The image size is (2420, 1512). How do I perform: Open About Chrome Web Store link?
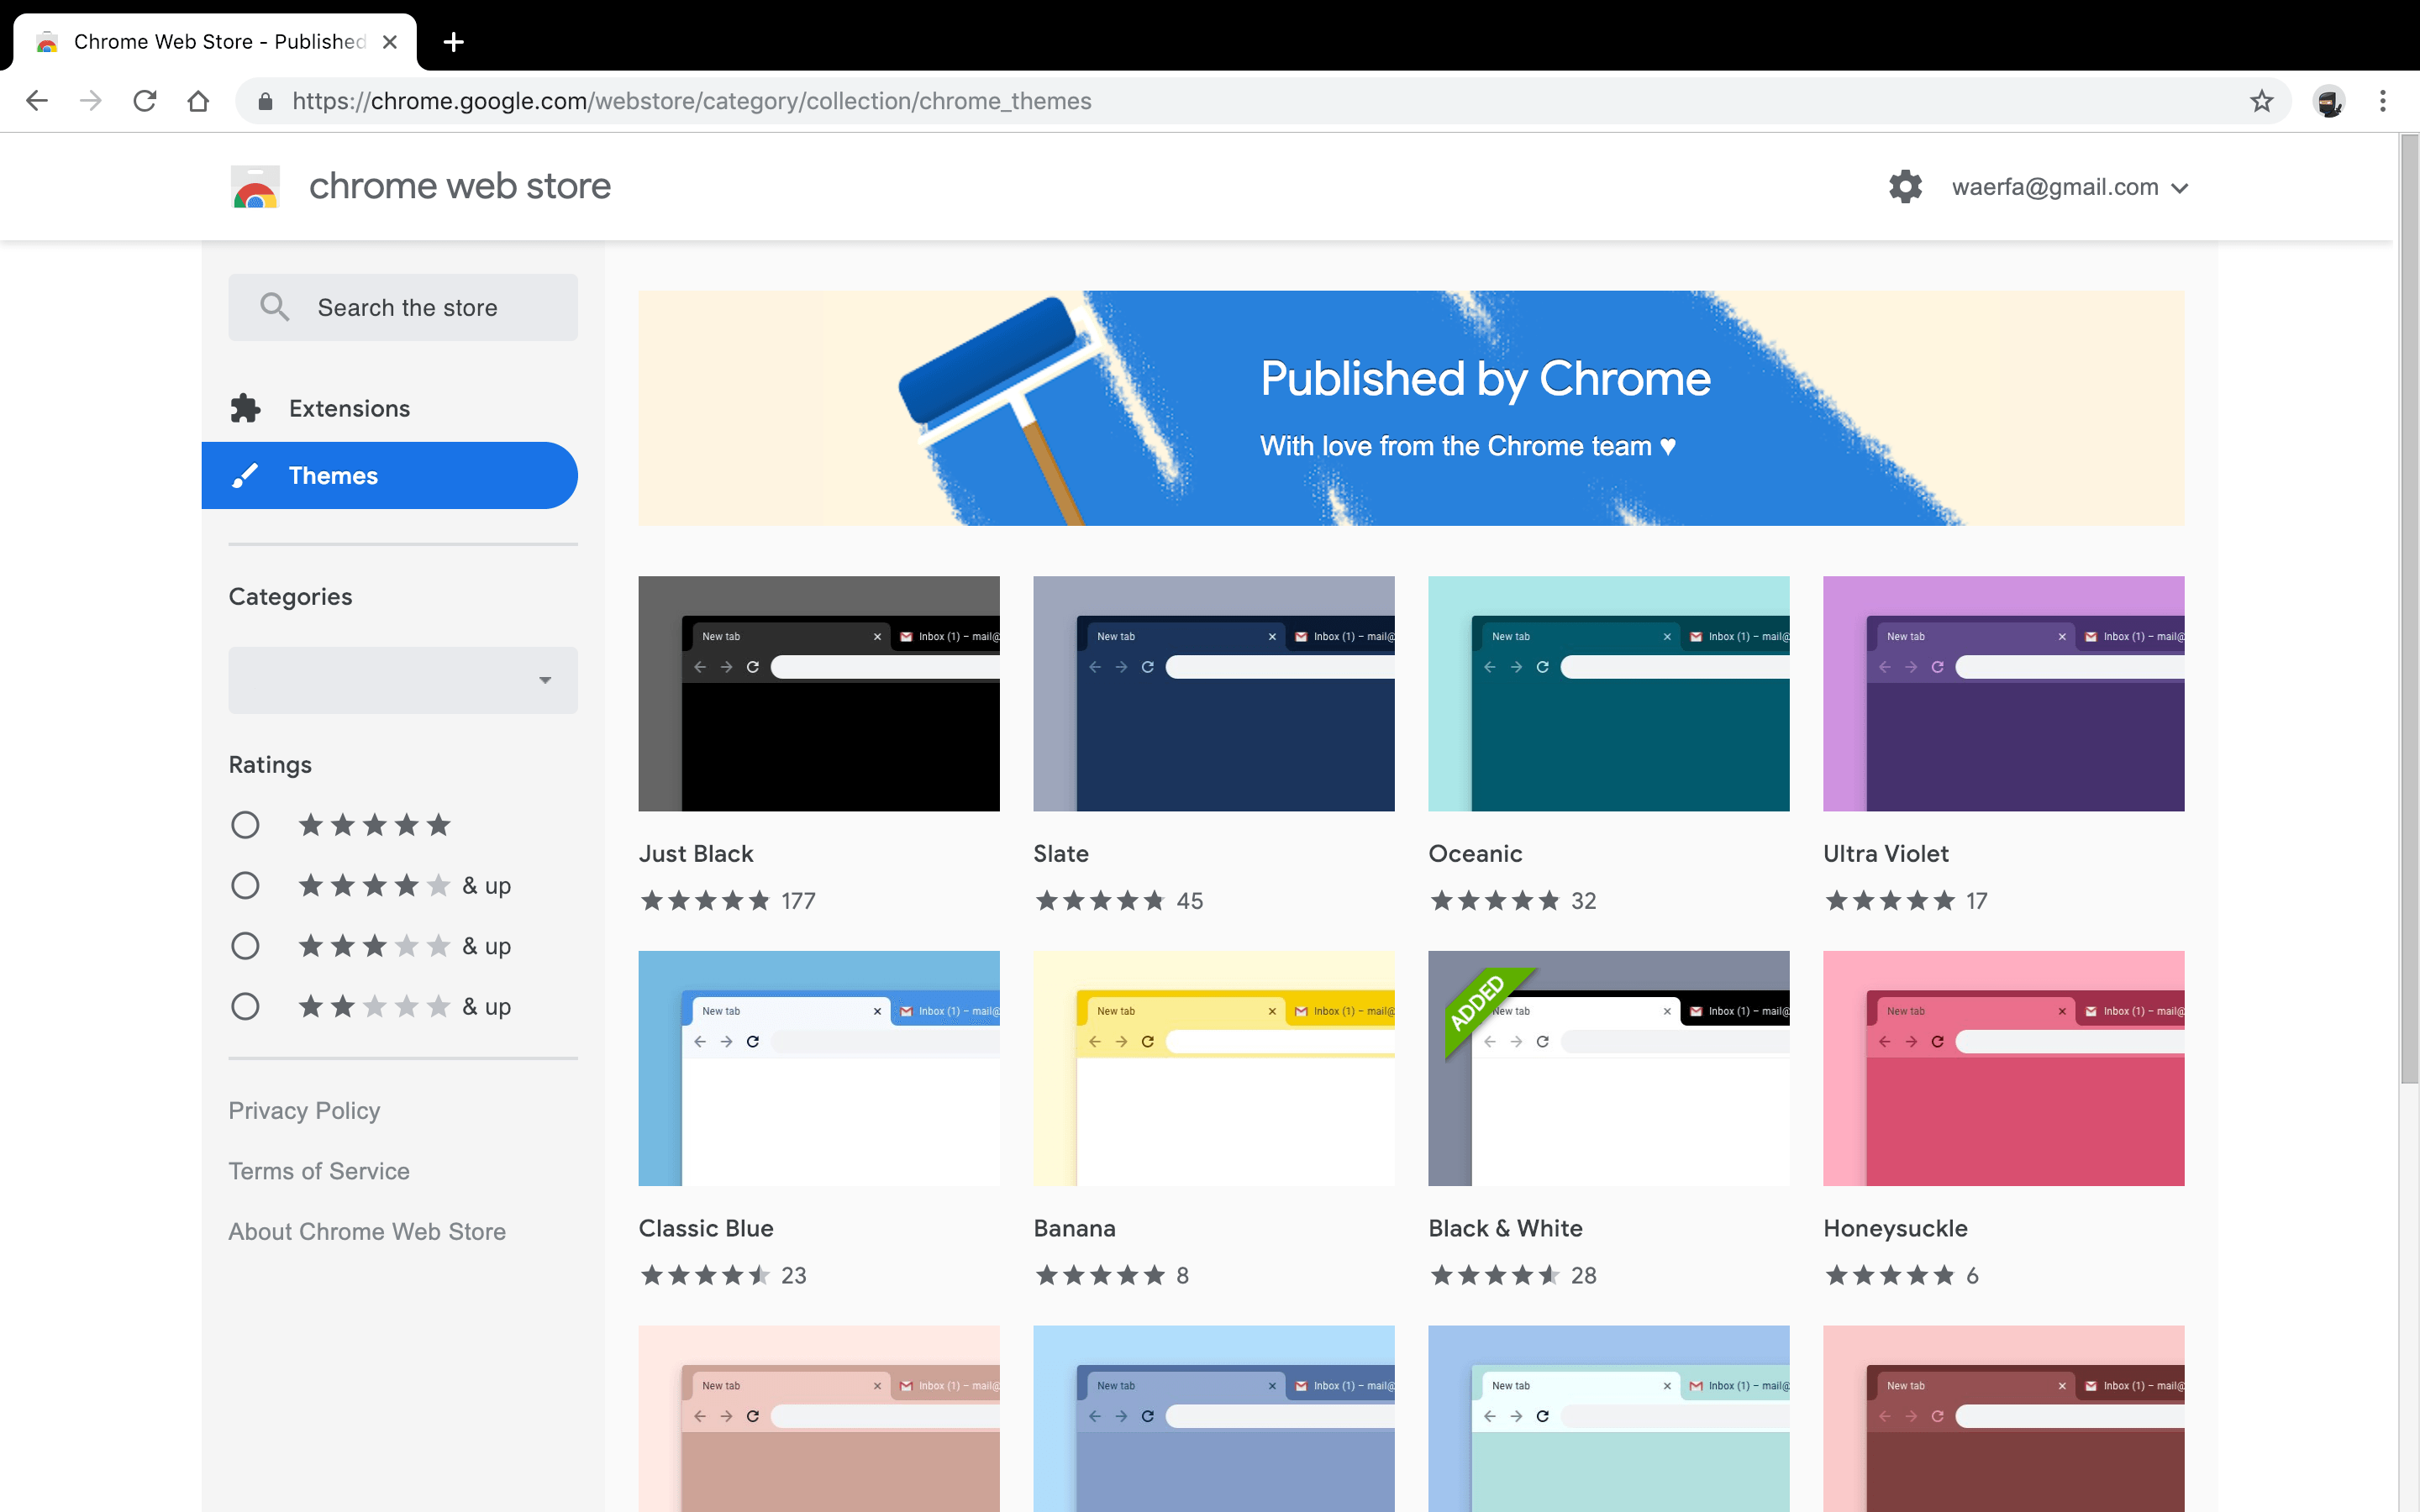367,1232
